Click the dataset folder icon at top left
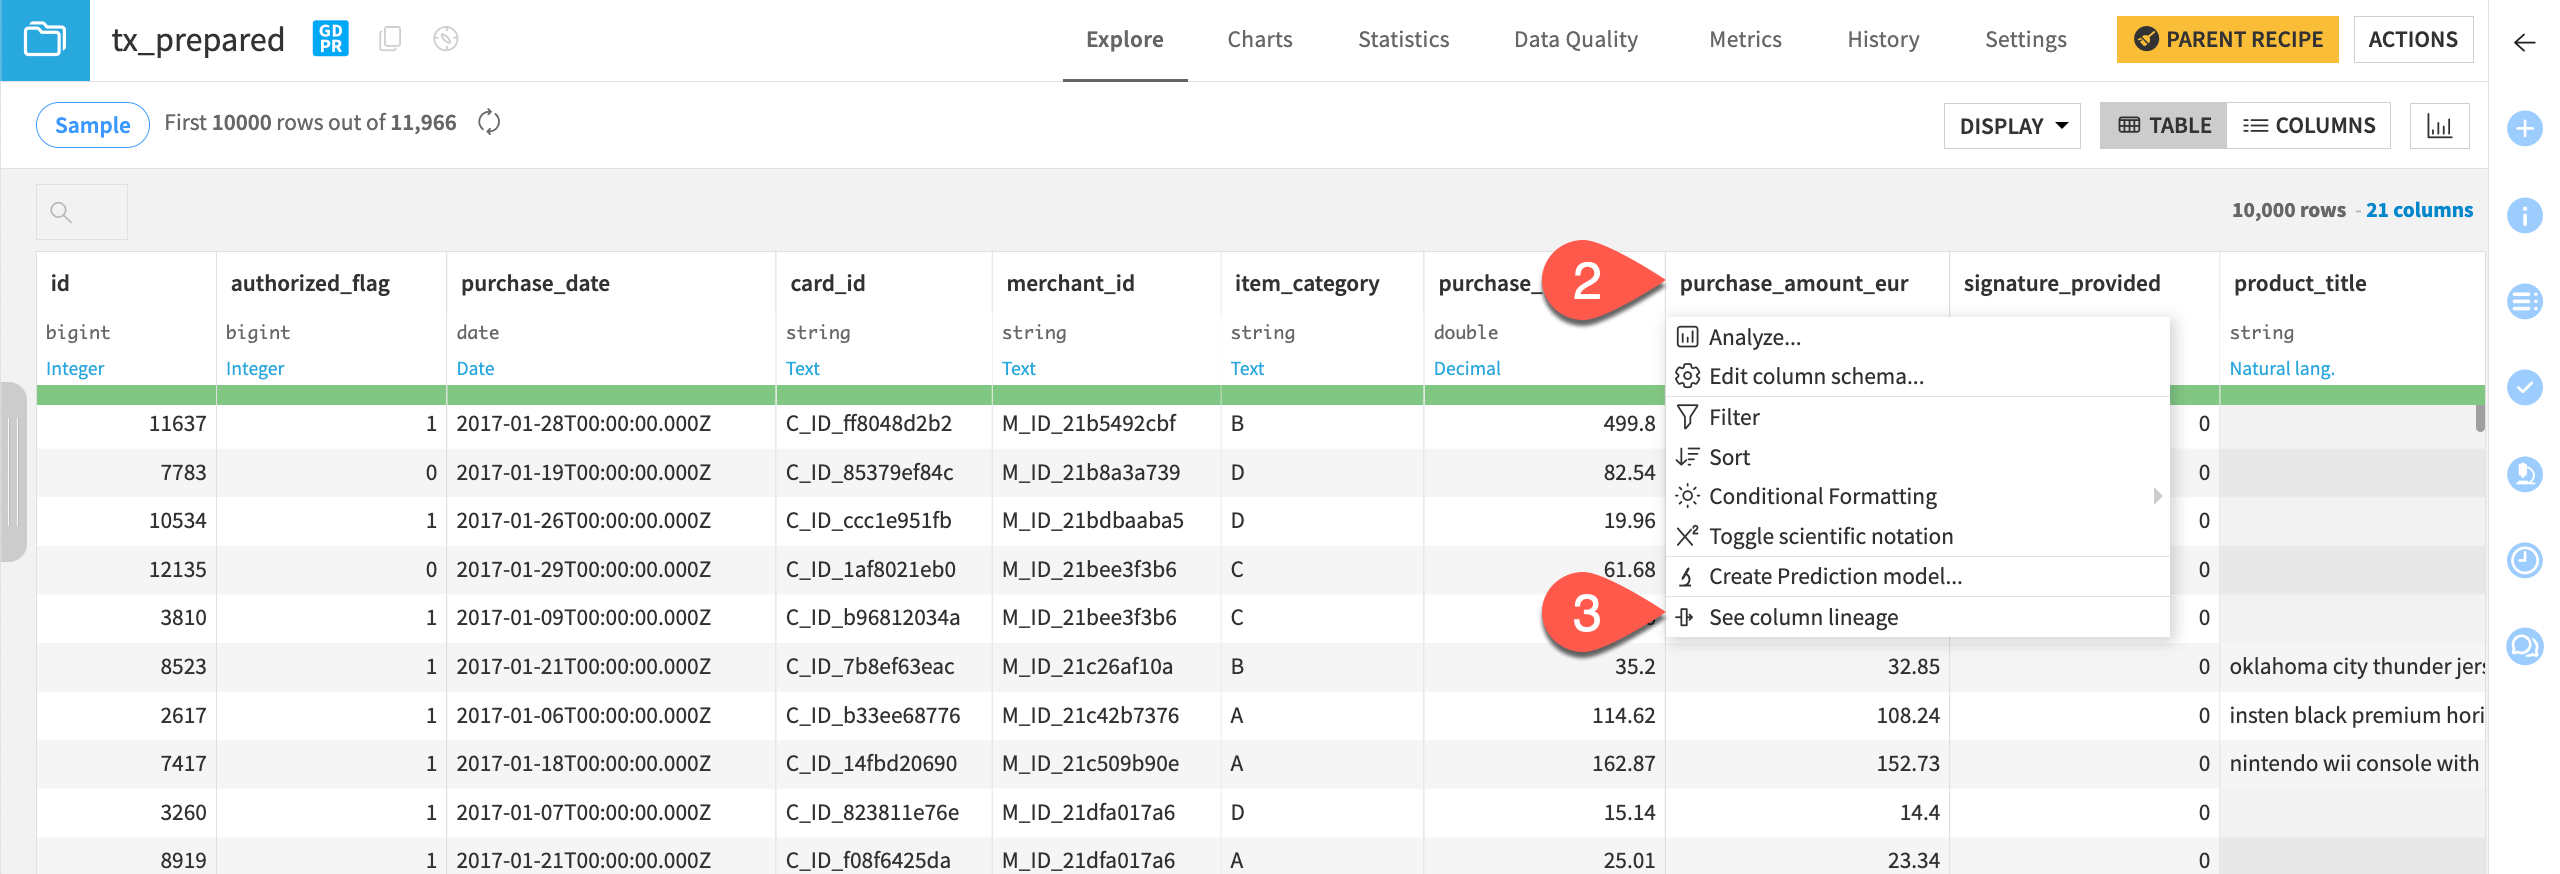 (x=45, y=40)
